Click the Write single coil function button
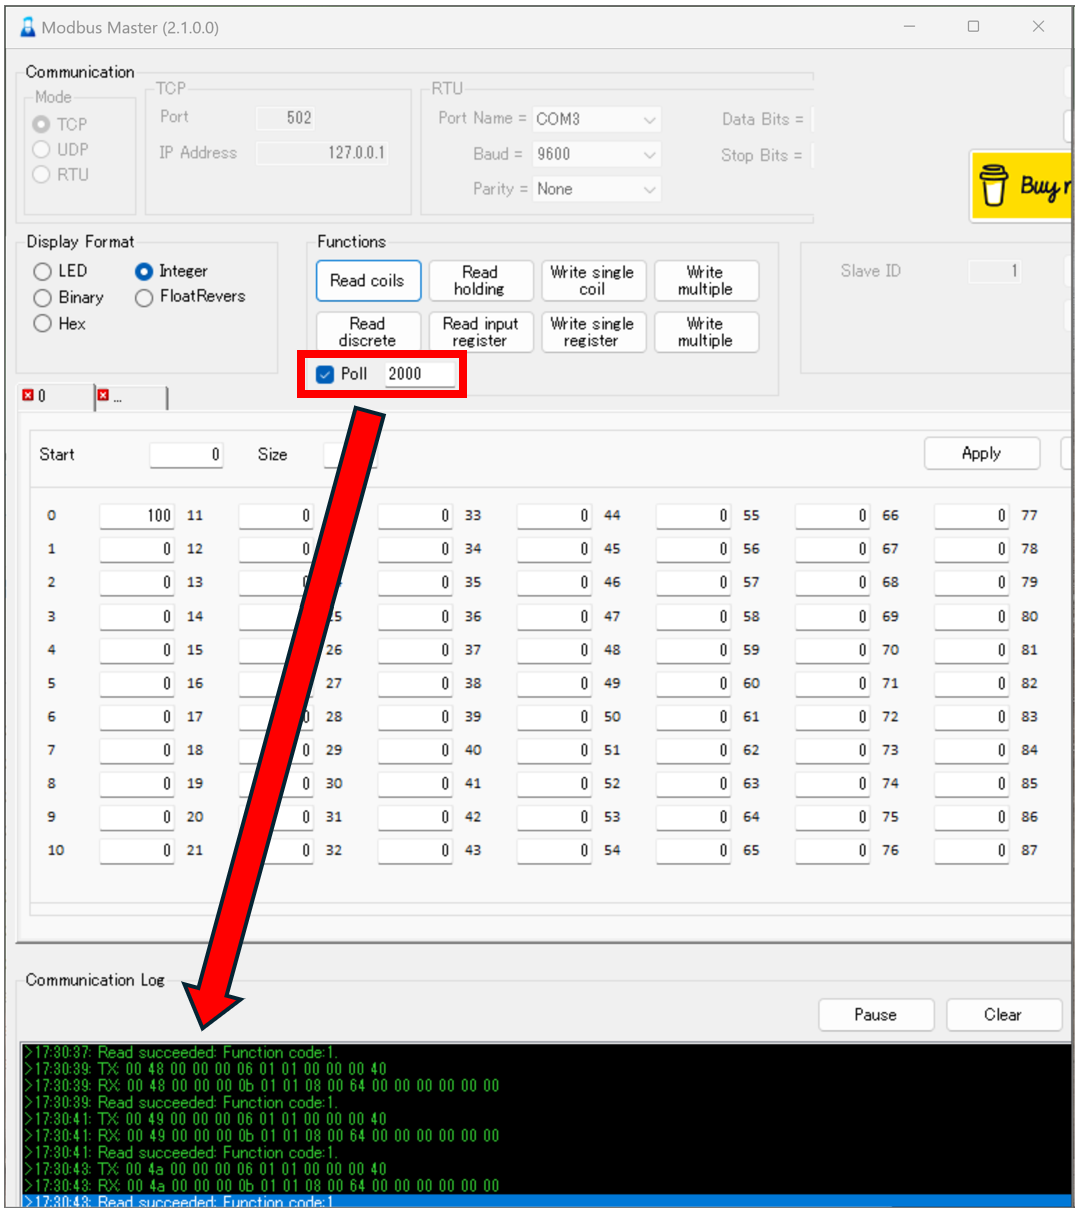 pyautogui.click(x=593, y=281)
